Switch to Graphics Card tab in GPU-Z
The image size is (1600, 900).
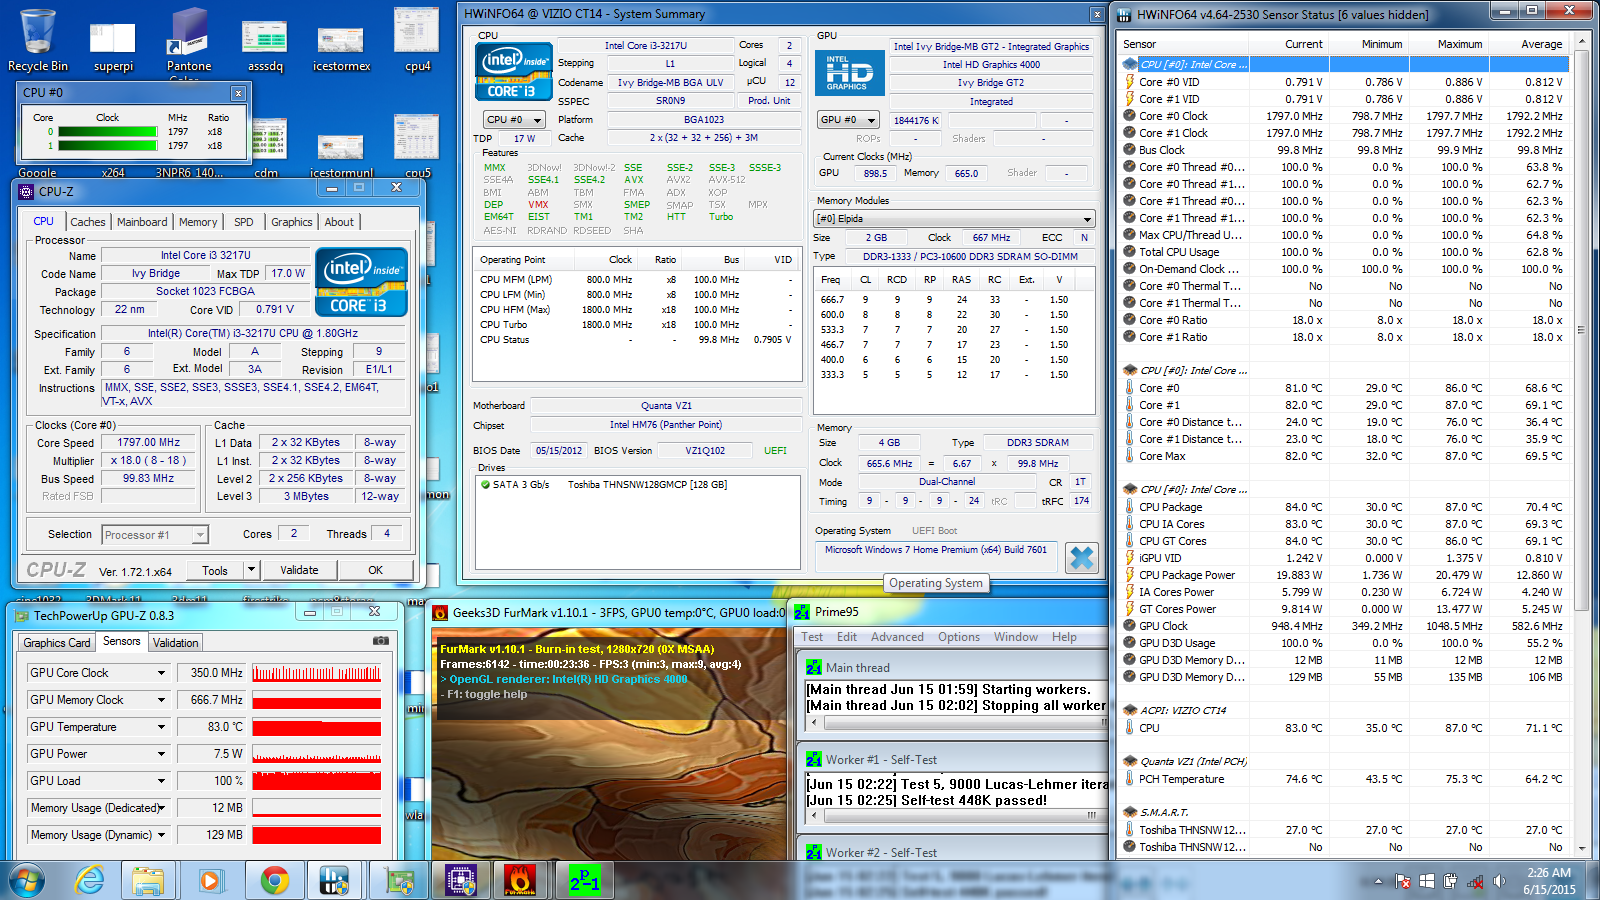click(57, 643)
